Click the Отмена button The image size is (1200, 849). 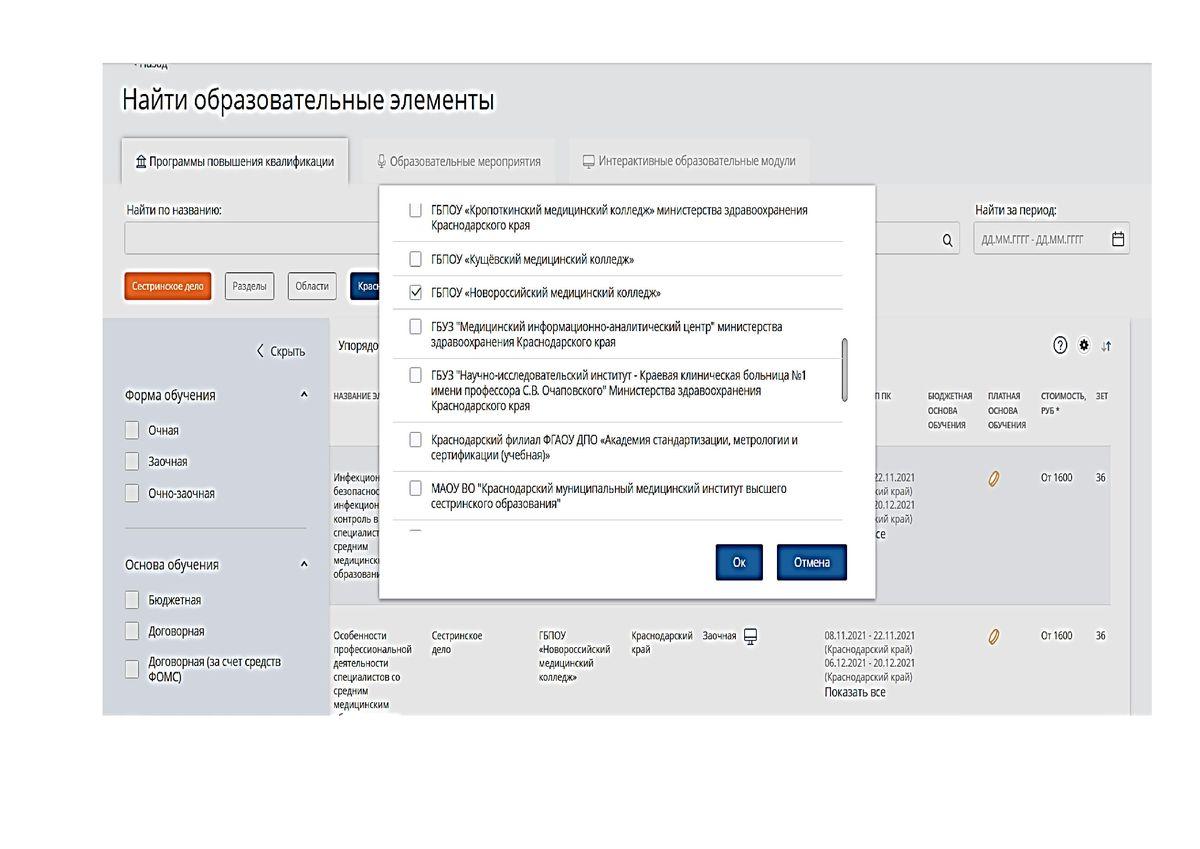click(x=812, y=562)
